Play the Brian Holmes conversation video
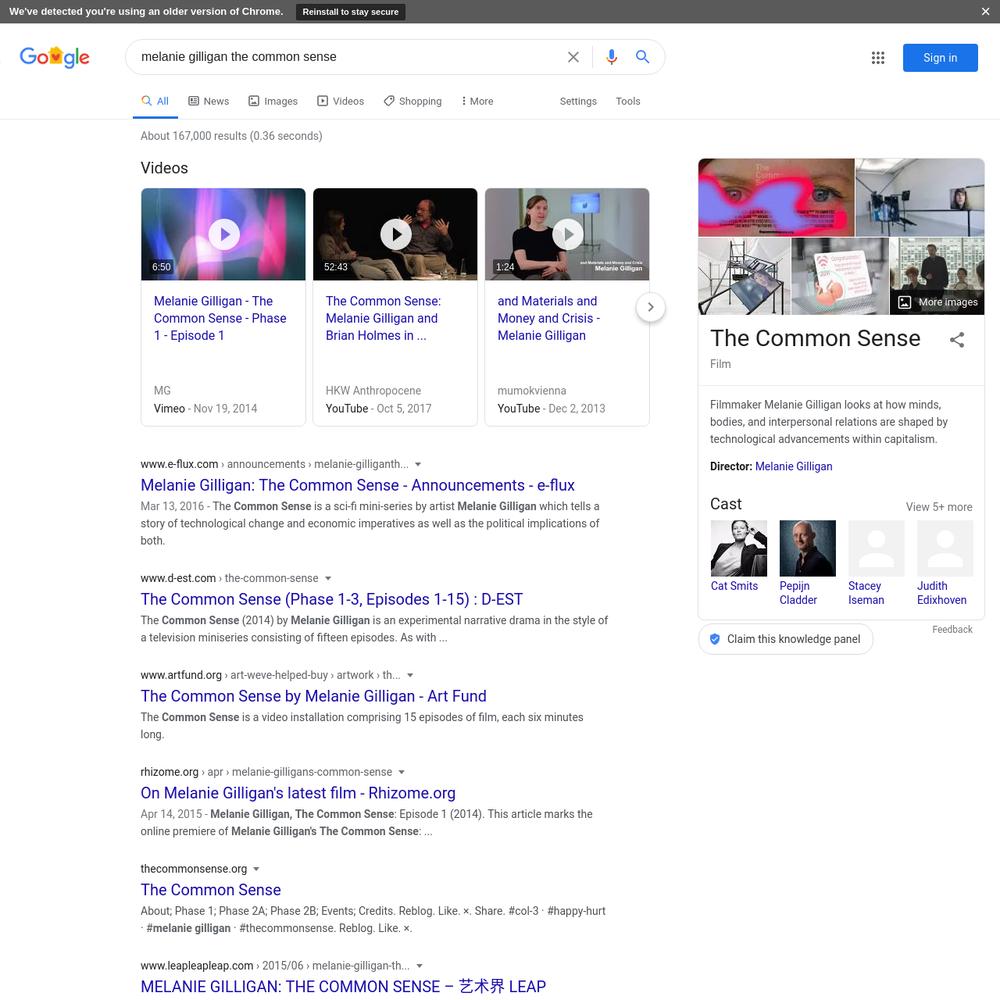 [395, 234]
